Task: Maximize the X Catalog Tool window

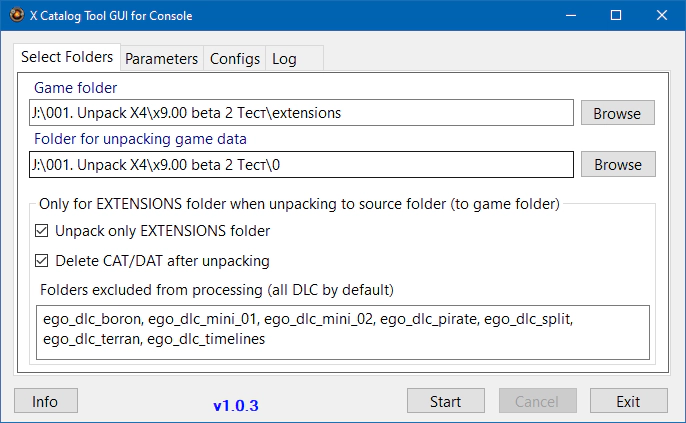Action: [615, 16]
